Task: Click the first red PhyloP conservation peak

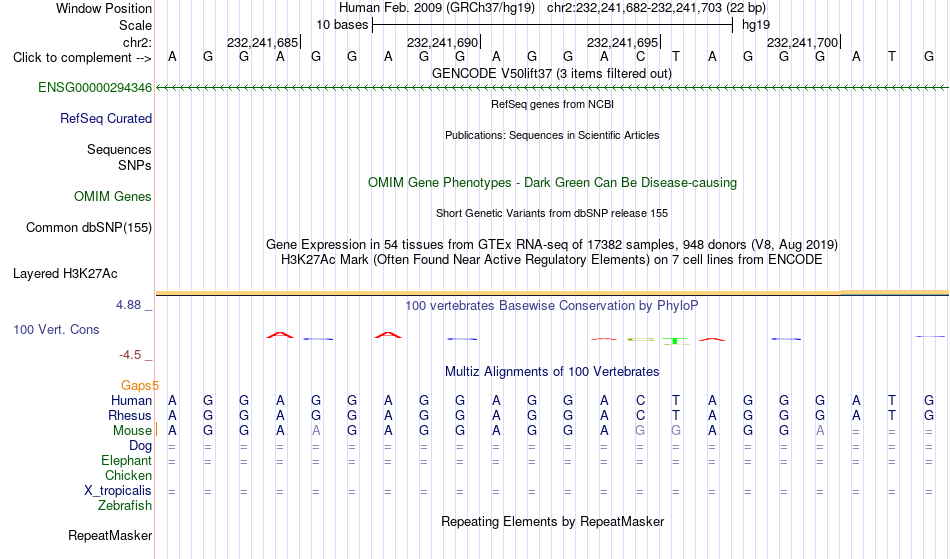Action: [x=280, y=335]
